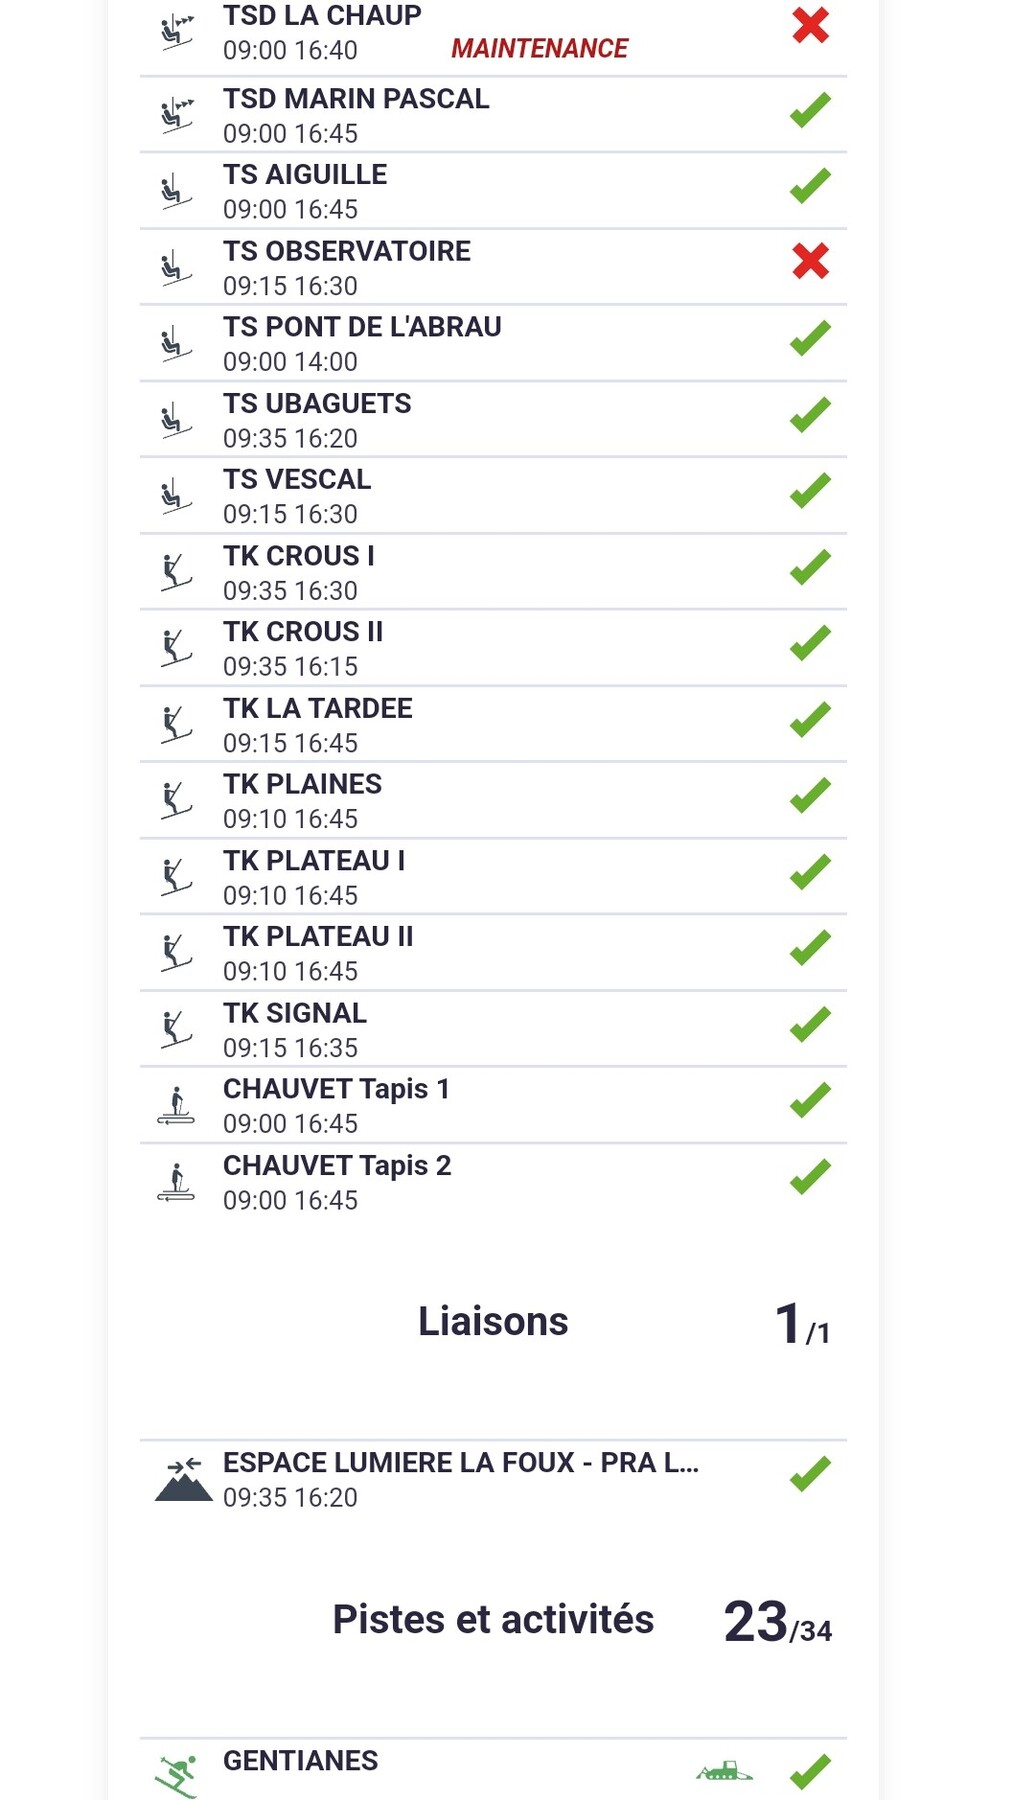Click the red cross on TS OBSERVATOIRE
1035x1800 pixels.
[x=810, y=261]
